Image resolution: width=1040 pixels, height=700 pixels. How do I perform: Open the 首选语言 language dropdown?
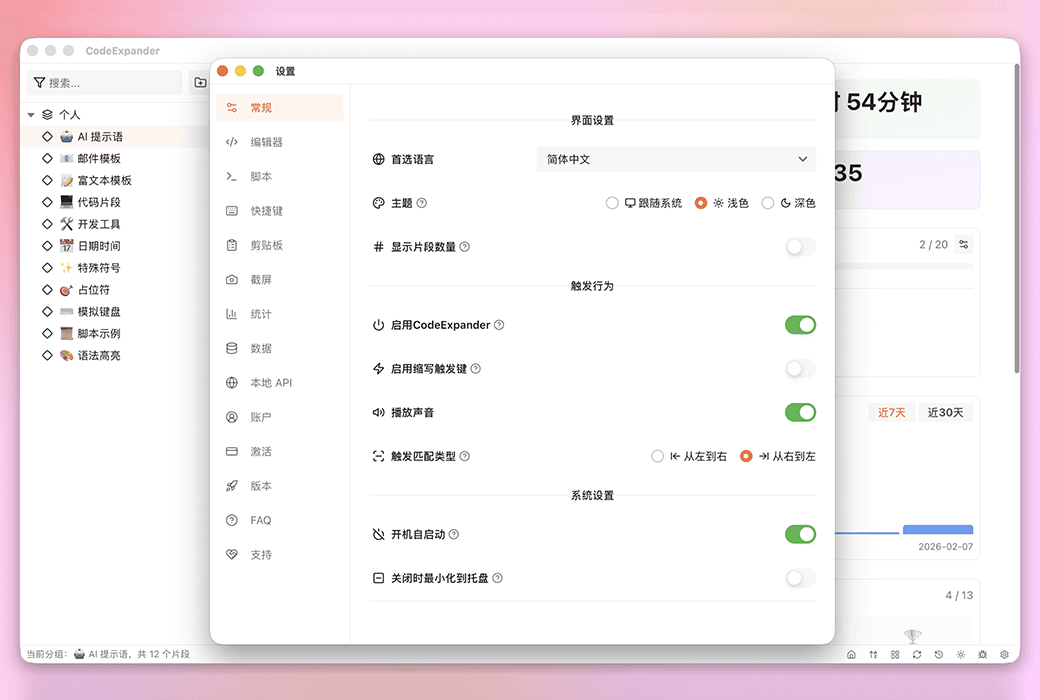tap(676, 159)
